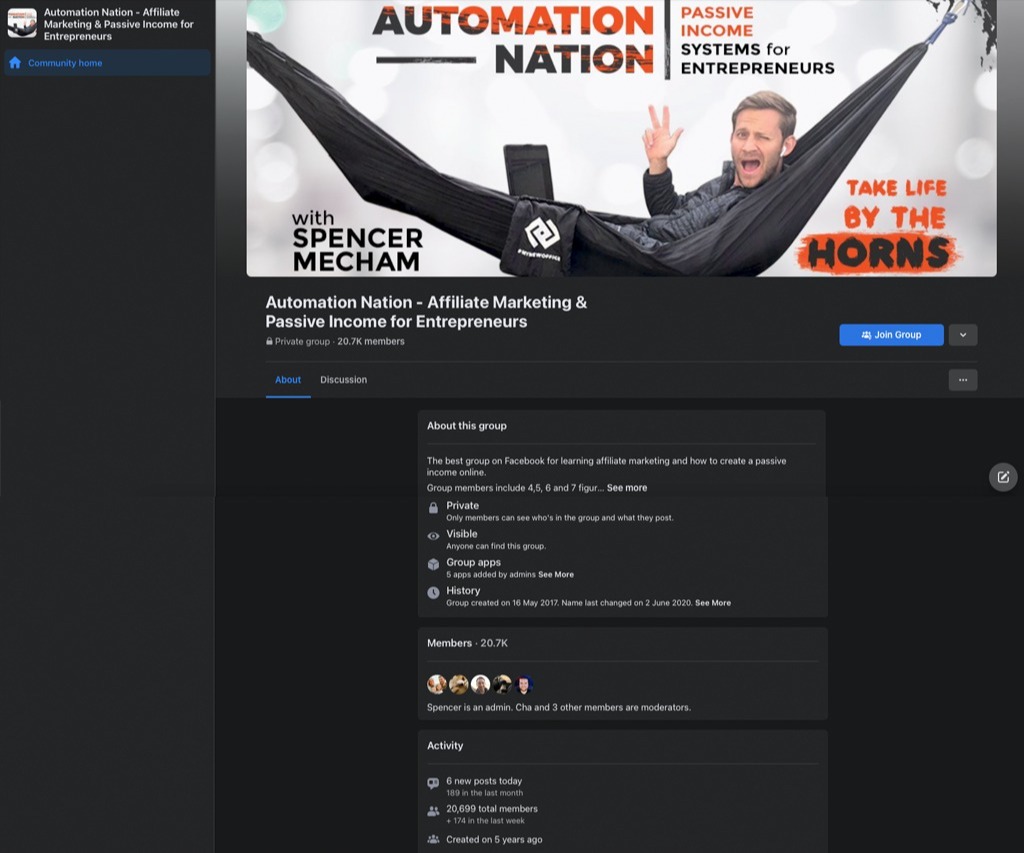Click 'Only members can see who's in the group' text
This screenshot has height=853, width=1024.
(x=560, y=518)
